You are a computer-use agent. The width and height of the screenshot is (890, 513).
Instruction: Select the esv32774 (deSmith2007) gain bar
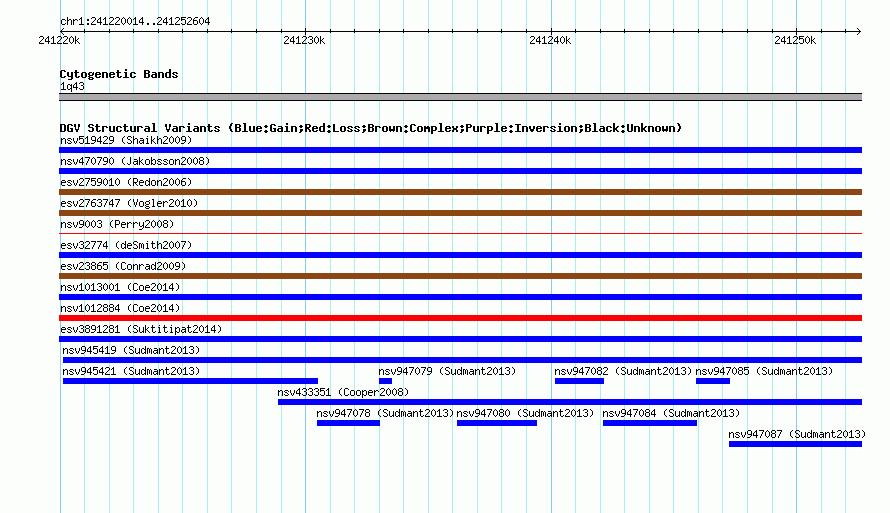pyautogui.click(x=460, y=255)
